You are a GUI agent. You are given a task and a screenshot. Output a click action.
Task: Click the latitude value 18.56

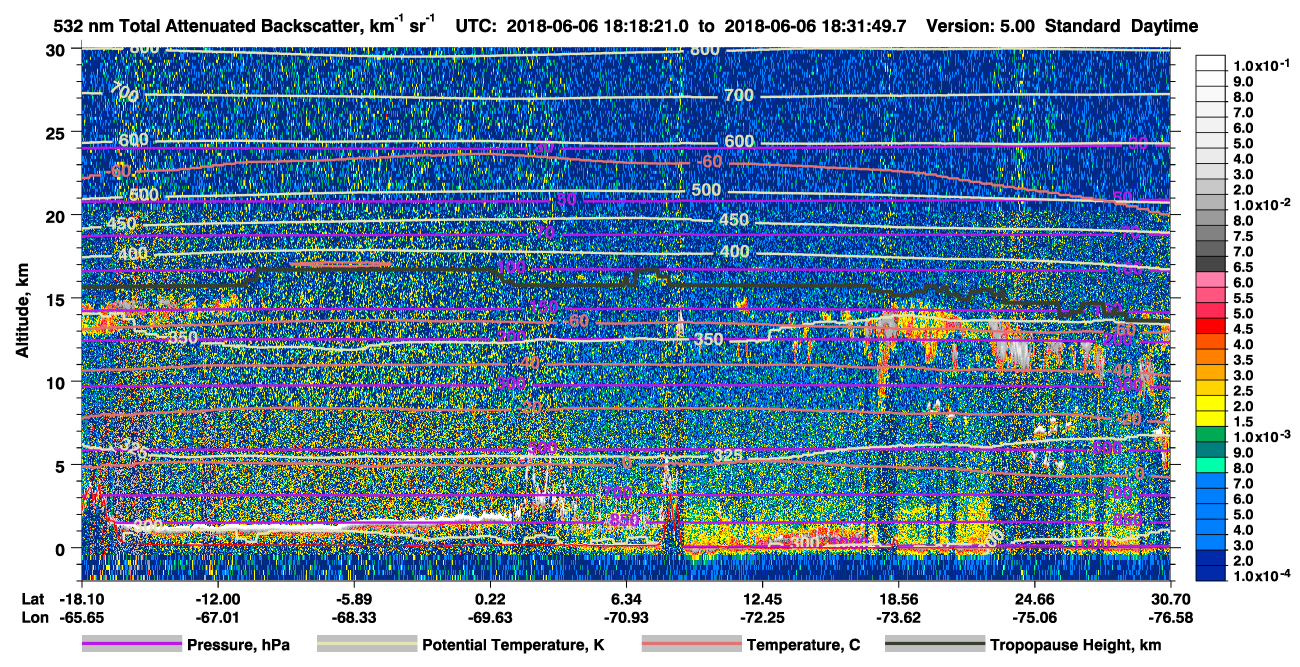898,598
